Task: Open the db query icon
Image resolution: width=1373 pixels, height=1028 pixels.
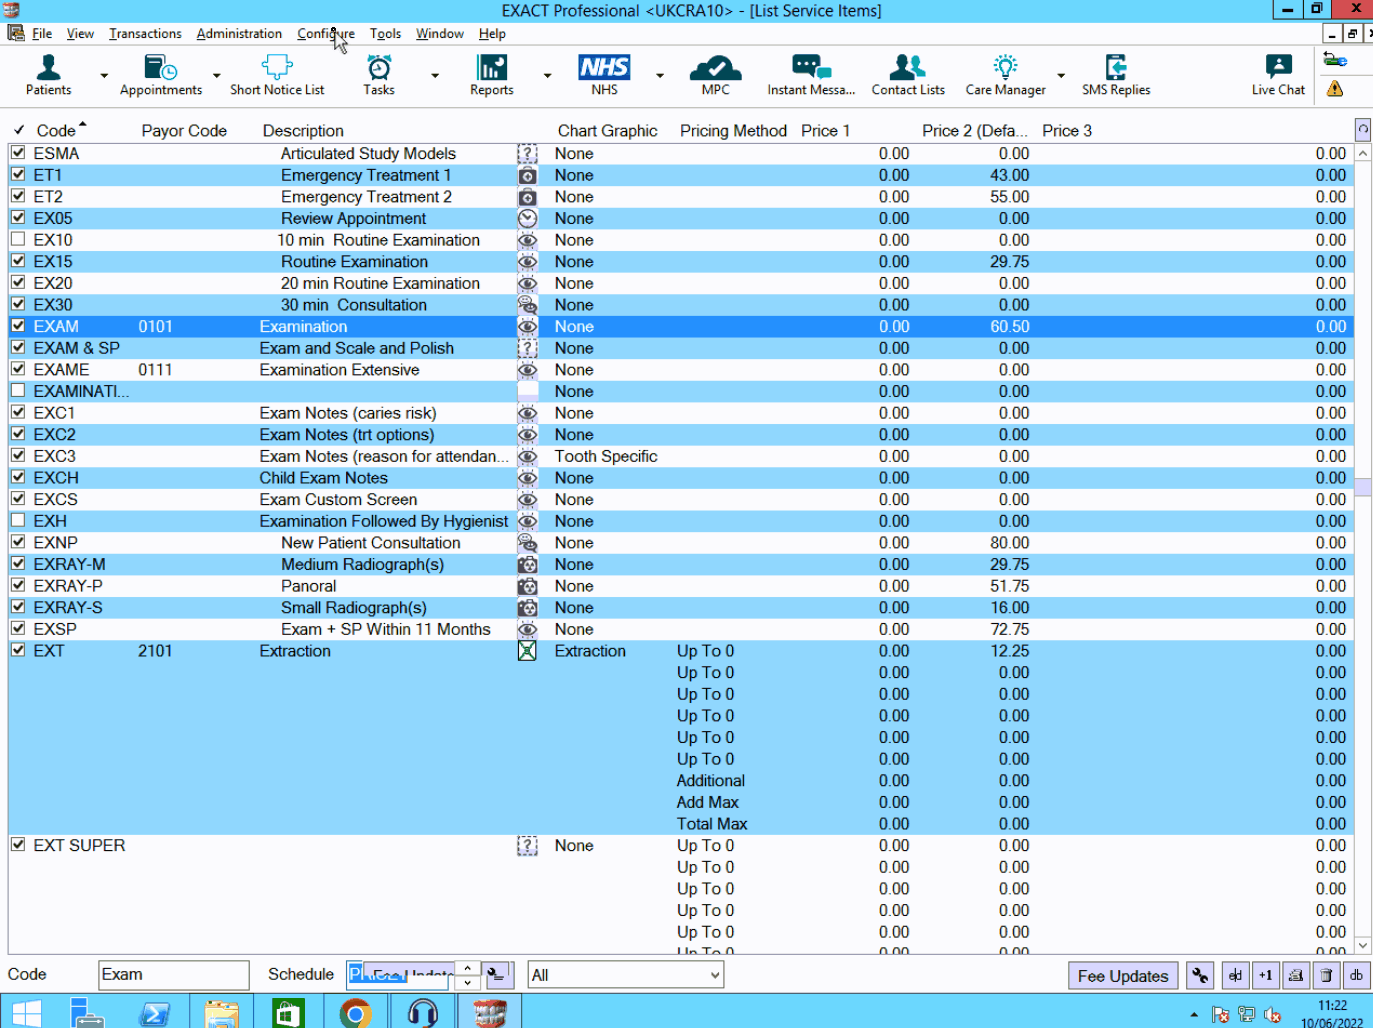Action: [1357, 975]
